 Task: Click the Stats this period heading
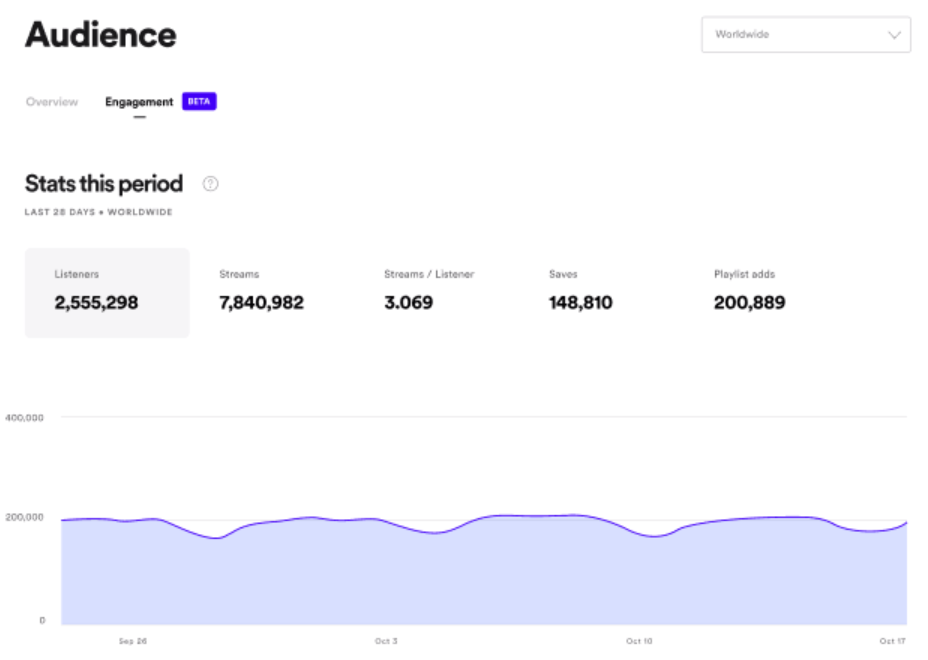click(104, 184)
